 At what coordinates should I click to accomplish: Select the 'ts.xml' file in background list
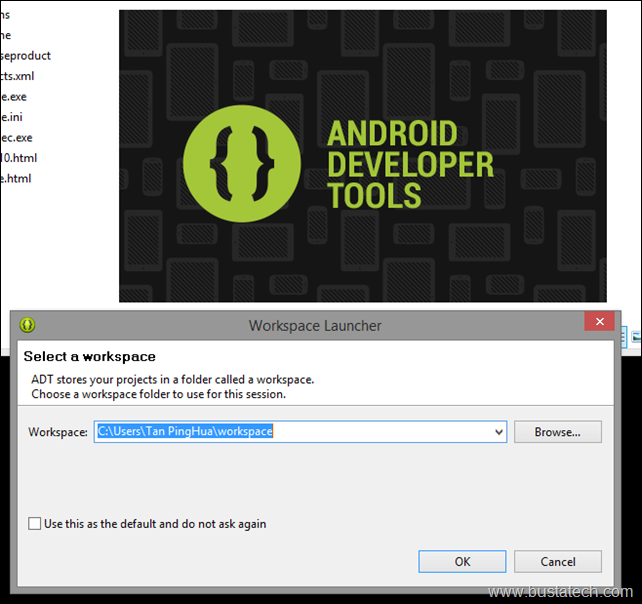(17, 76)
